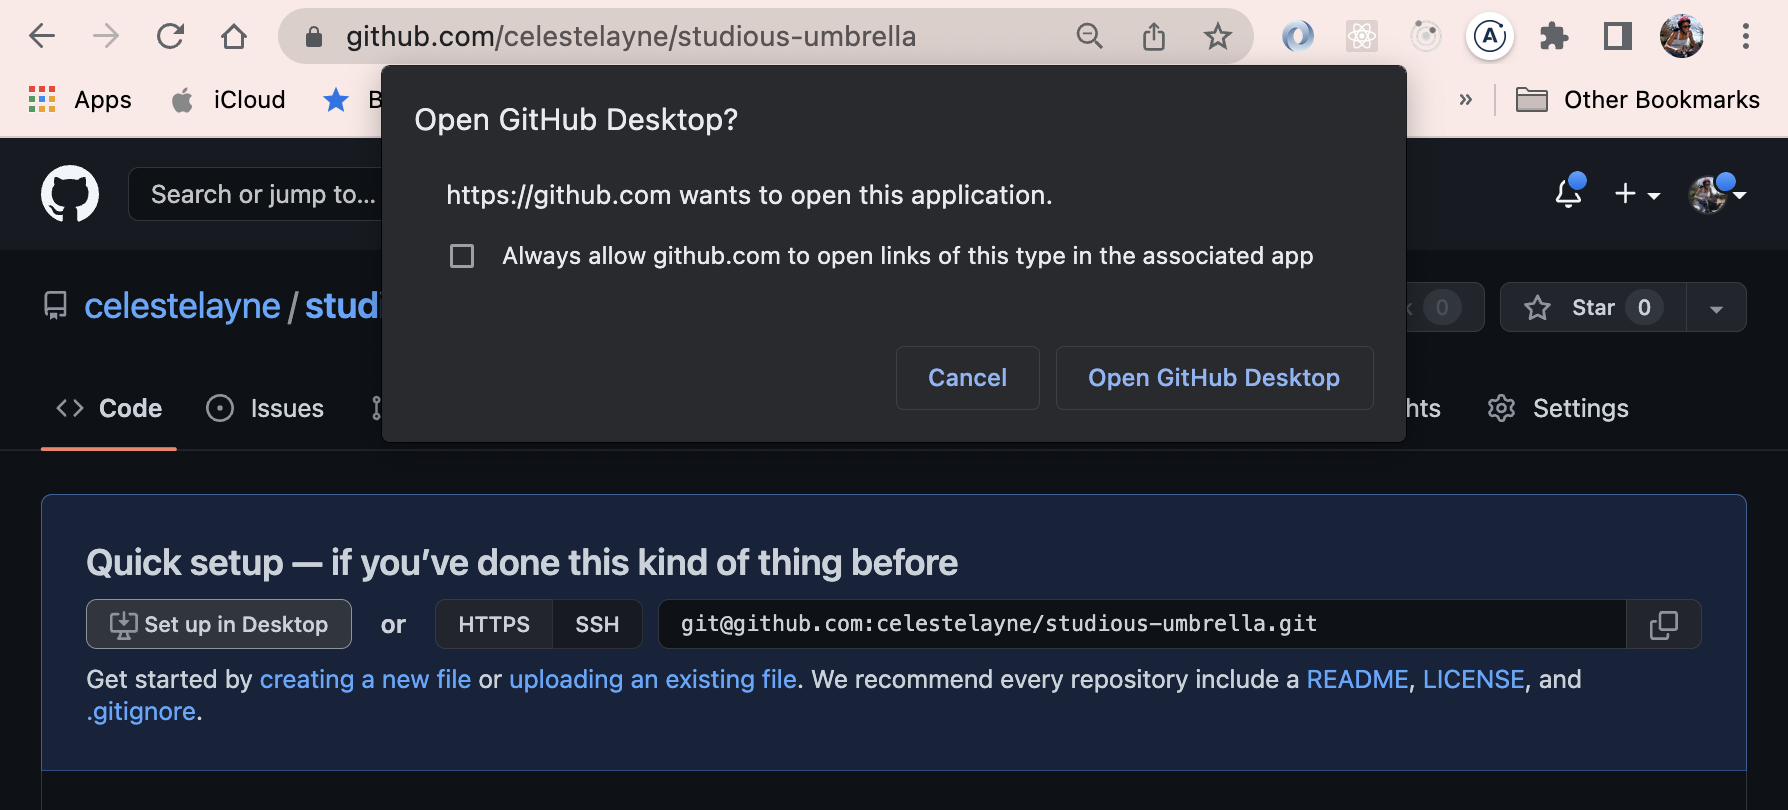1788x810 pixels.
Task: Click the git clone URL field
Action: (x=1142, y=625)
